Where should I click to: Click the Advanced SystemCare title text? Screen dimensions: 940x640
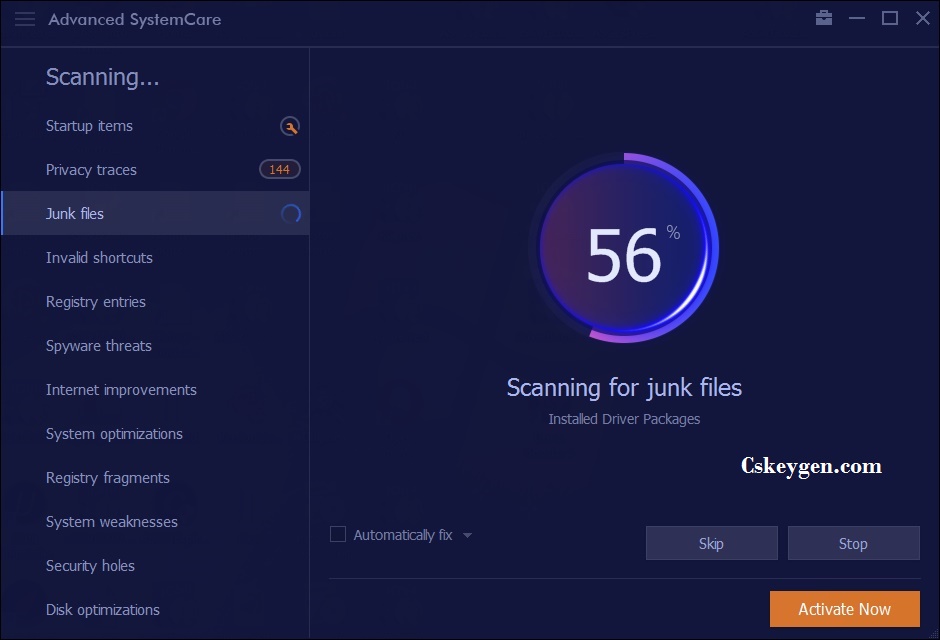point(135,19)
